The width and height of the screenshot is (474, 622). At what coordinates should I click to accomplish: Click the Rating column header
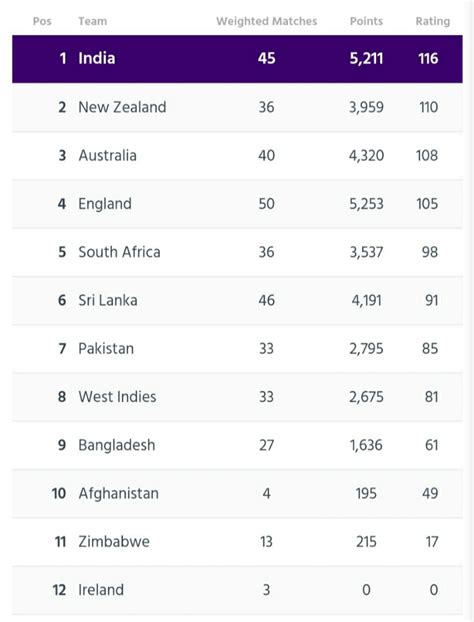pos(432,21)
